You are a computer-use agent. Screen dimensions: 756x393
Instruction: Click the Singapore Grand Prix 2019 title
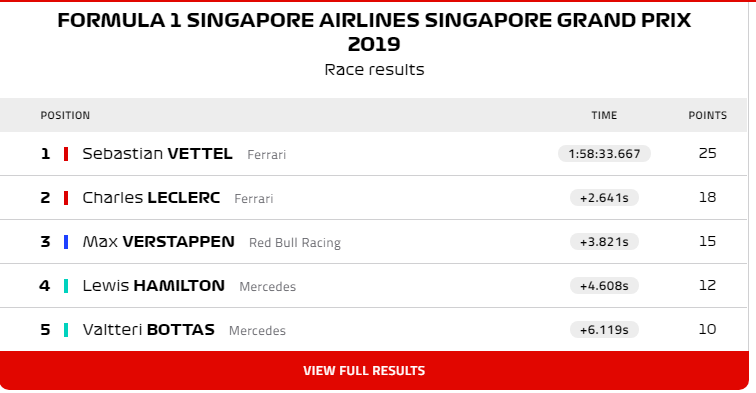point(374,32)
